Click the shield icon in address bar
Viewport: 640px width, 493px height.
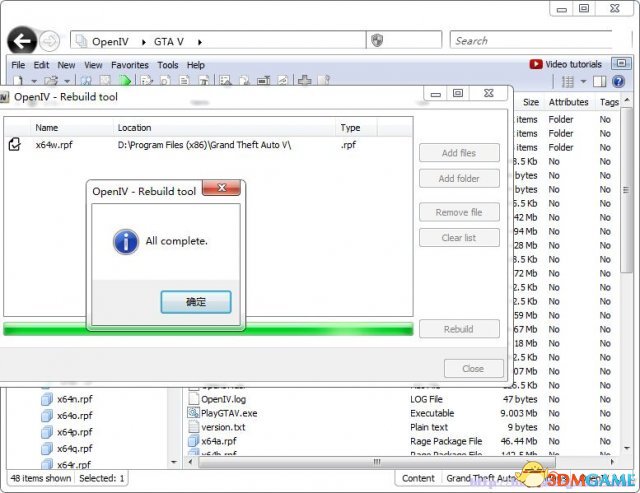[377, 41]
